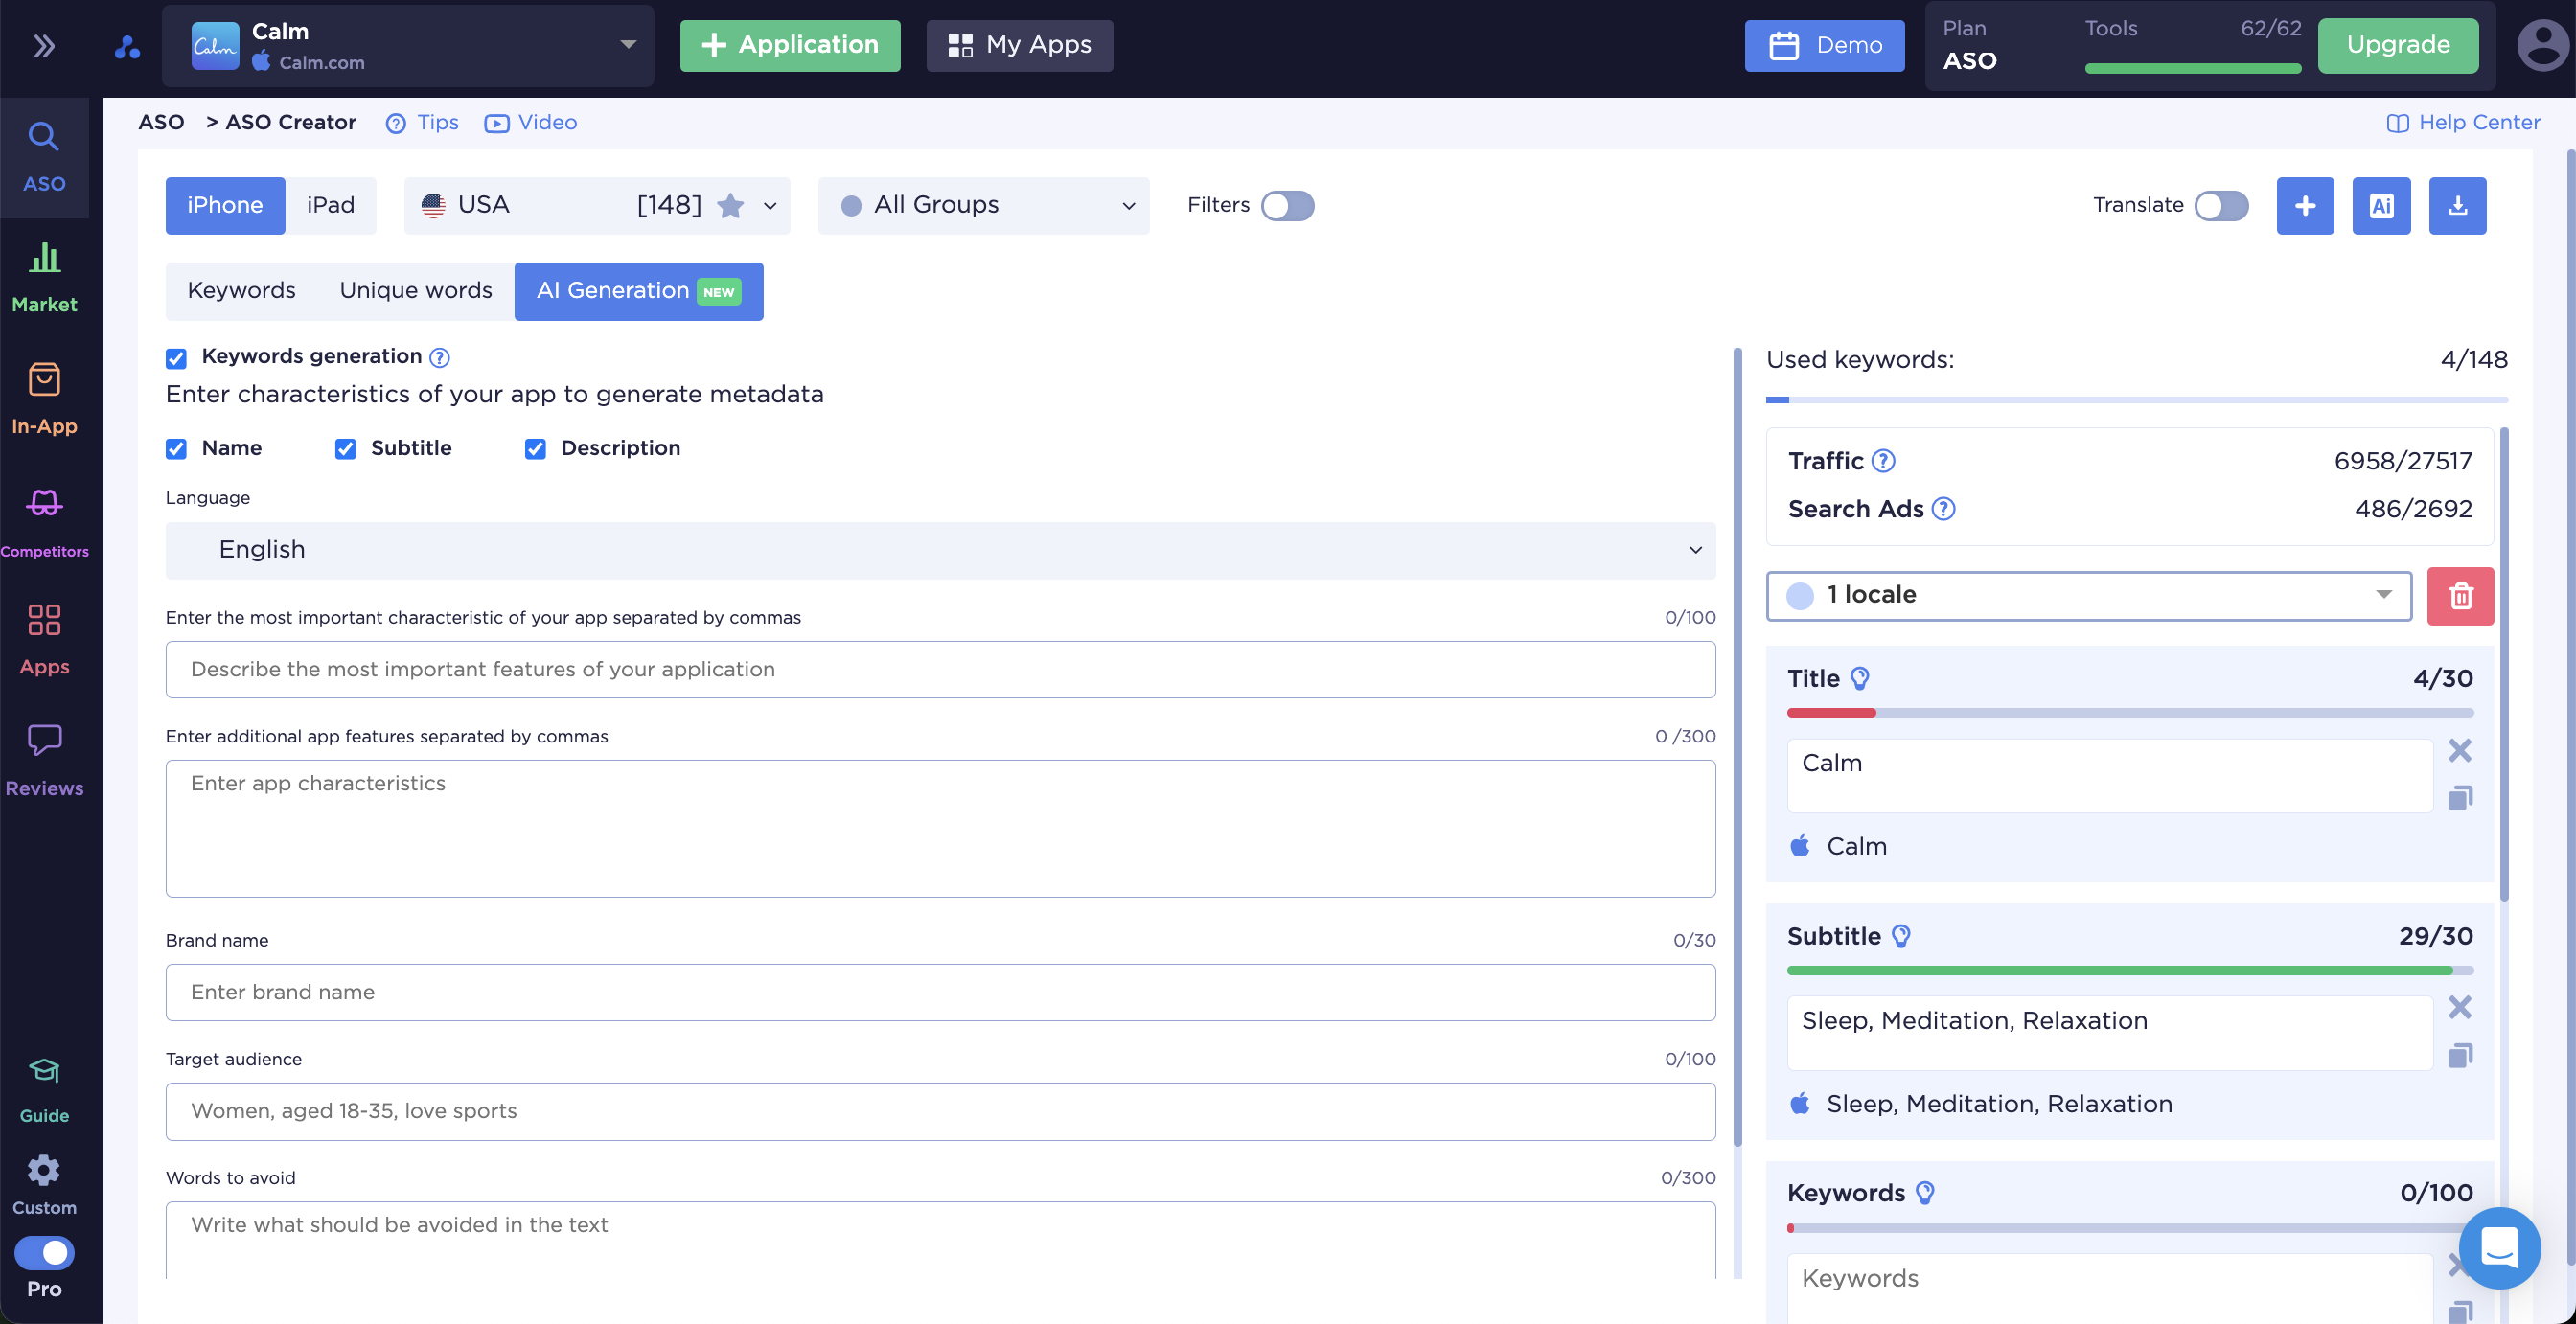Image resolution: width=2576 pixels, height=1324 pixels.
Task: Select the AI Generation tab
Action: tap(639, 291)
